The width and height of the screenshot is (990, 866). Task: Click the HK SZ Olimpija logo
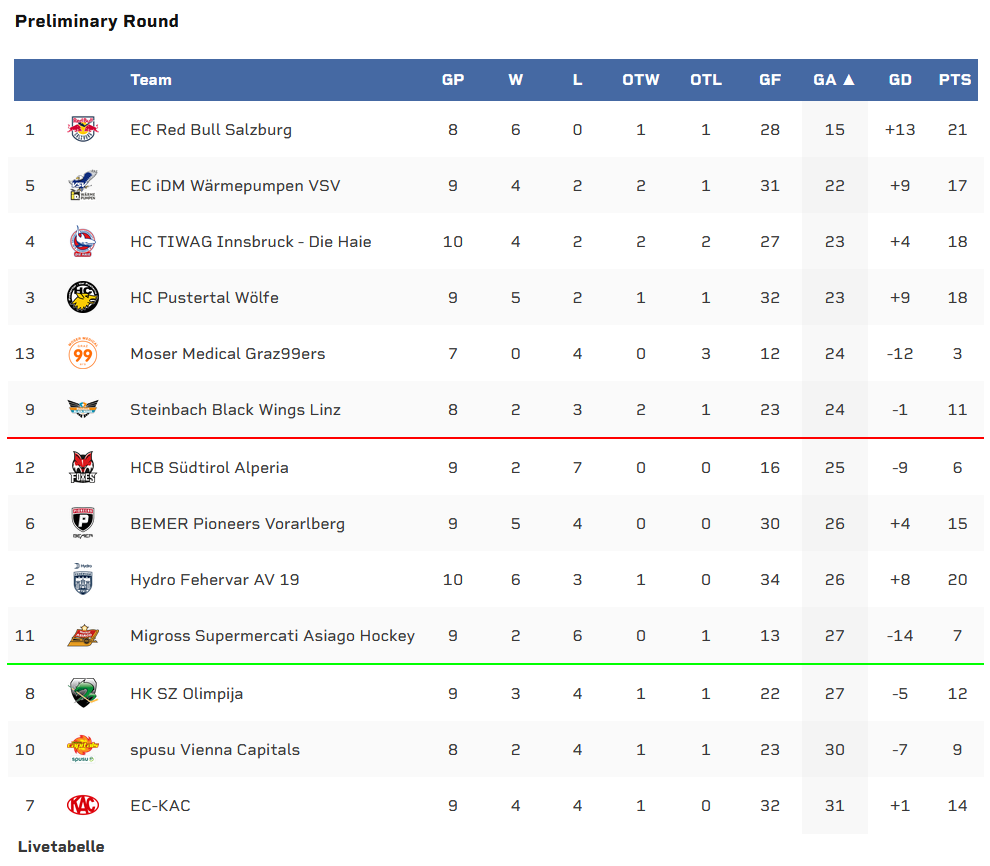[83, 693]
